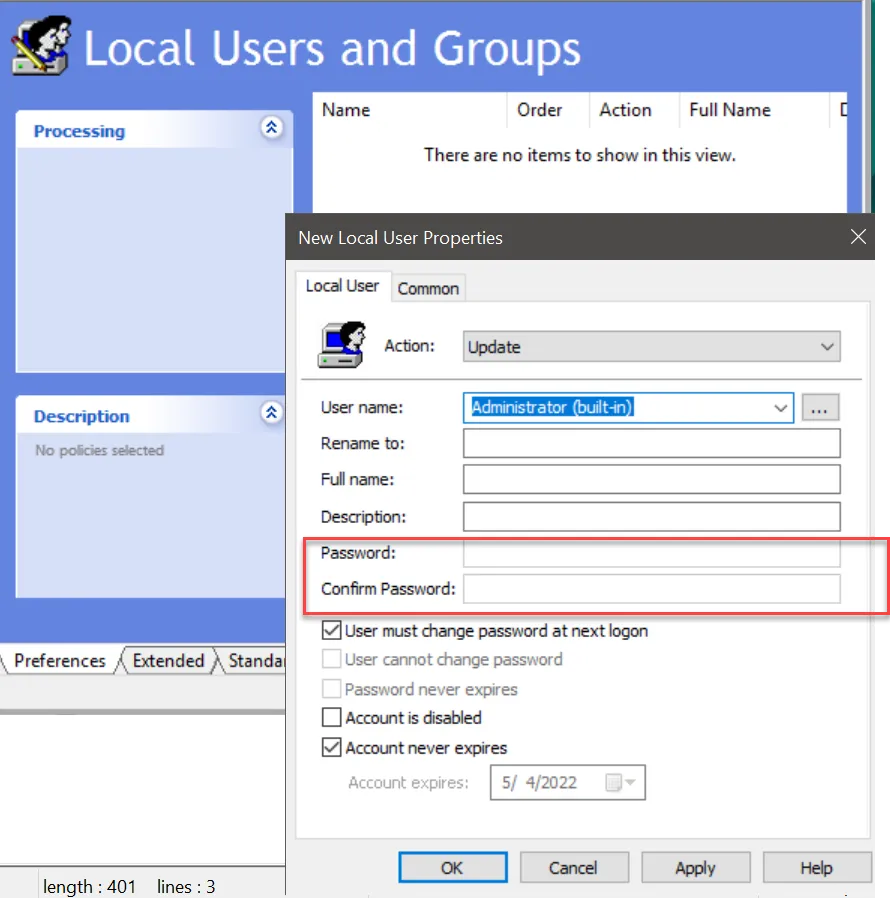This screenshot has width=890, height=898.
Task: Collapse the Processing panel
Action: (x=271, y=128)
